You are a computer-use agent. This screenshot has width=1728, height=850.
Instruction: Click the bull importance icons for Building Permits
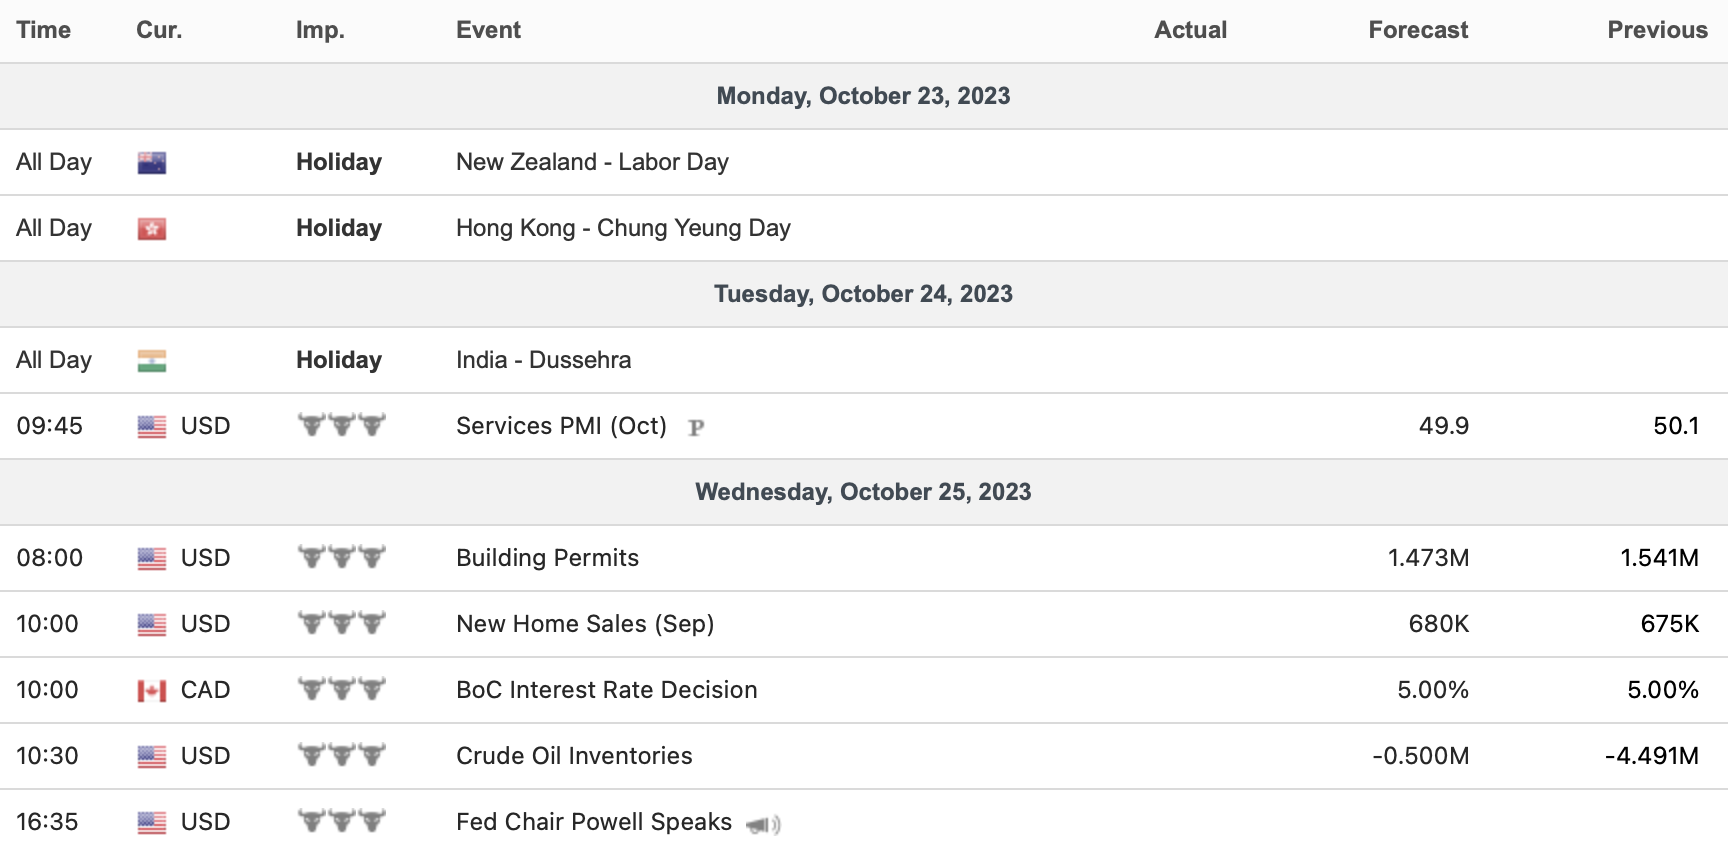(x=341, y=557)
